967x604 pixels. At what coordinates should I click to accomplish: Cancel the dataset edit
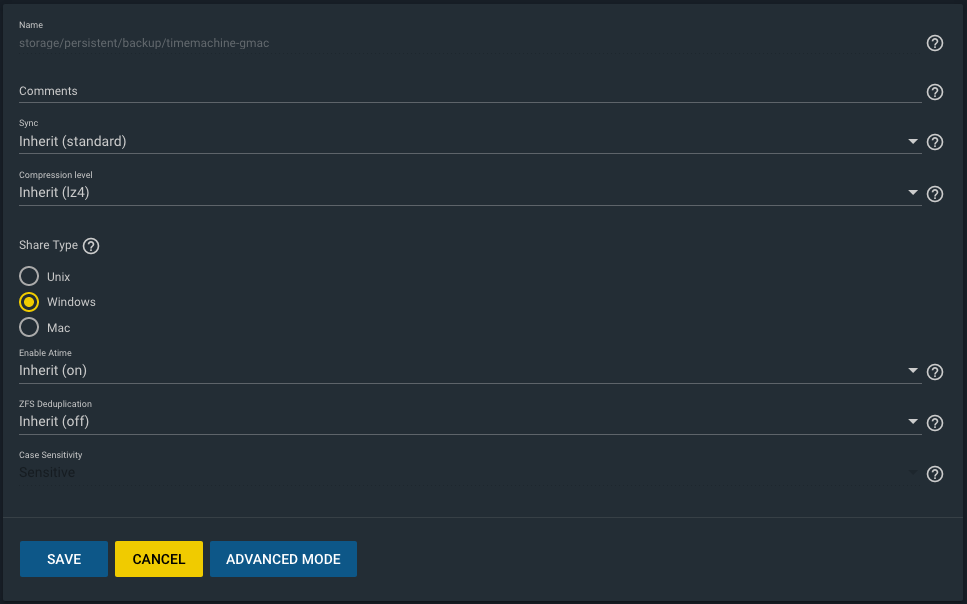(x=158, y=559)
